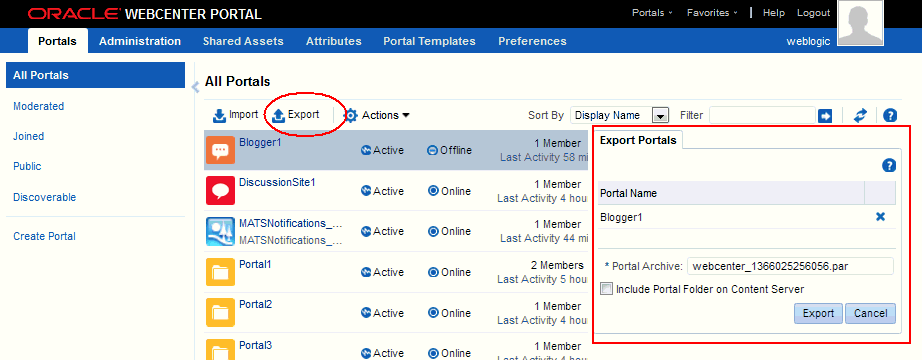Screen dimensions: 922x360
Task: Click the Blogger1 entry in Export Portals list
Action: coord(621,217)
